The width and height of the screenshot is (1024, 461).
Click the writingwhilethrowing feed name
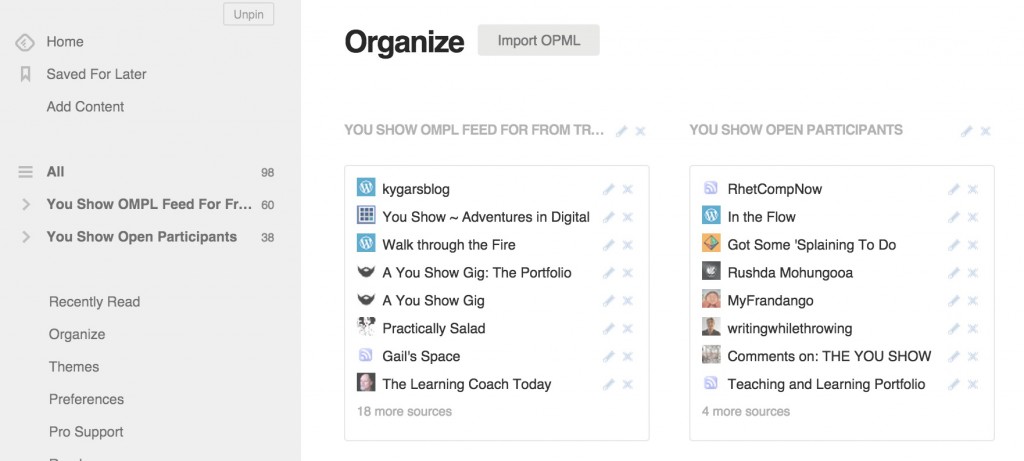(x=790, y=328)
